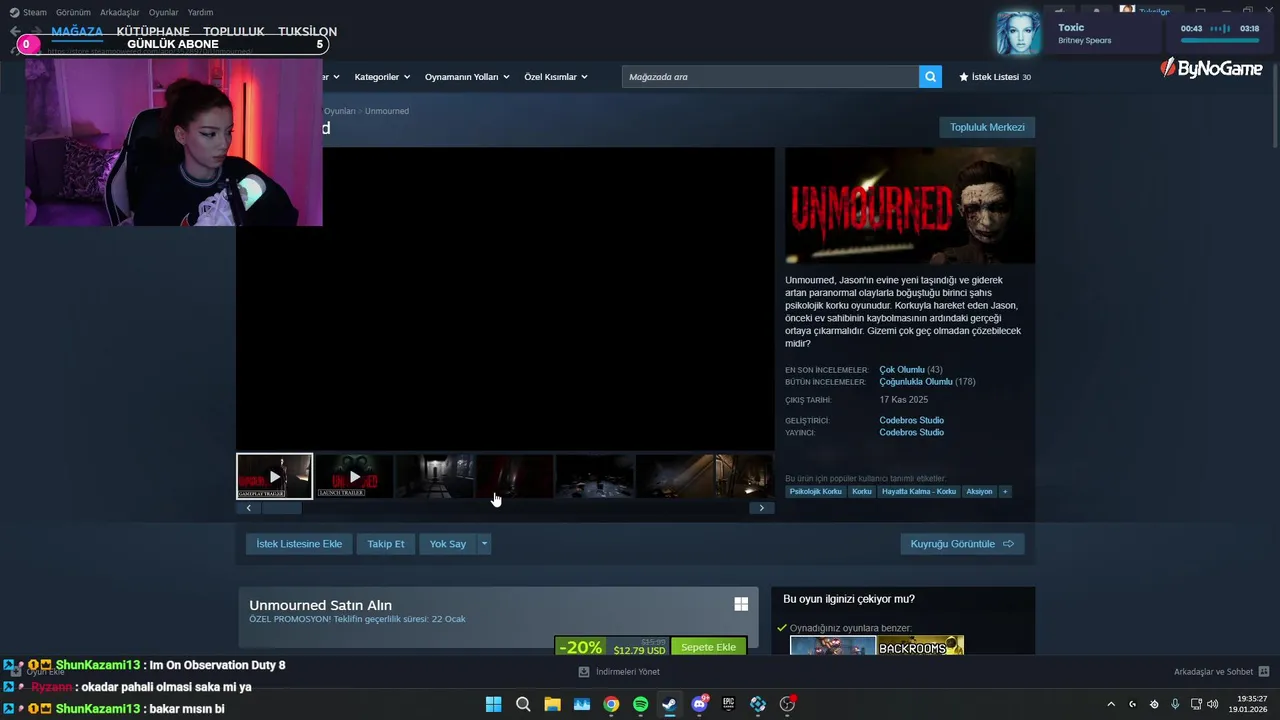Switch to MAĞAZA tab
The height and width of the screenshot is (720, 1280).
point(77,31)
